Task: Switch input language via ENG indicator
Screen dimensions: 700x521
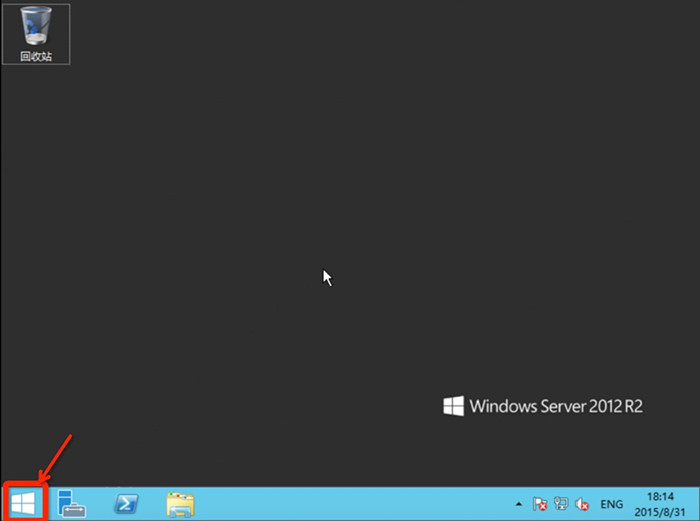Action: pos(611,504)
